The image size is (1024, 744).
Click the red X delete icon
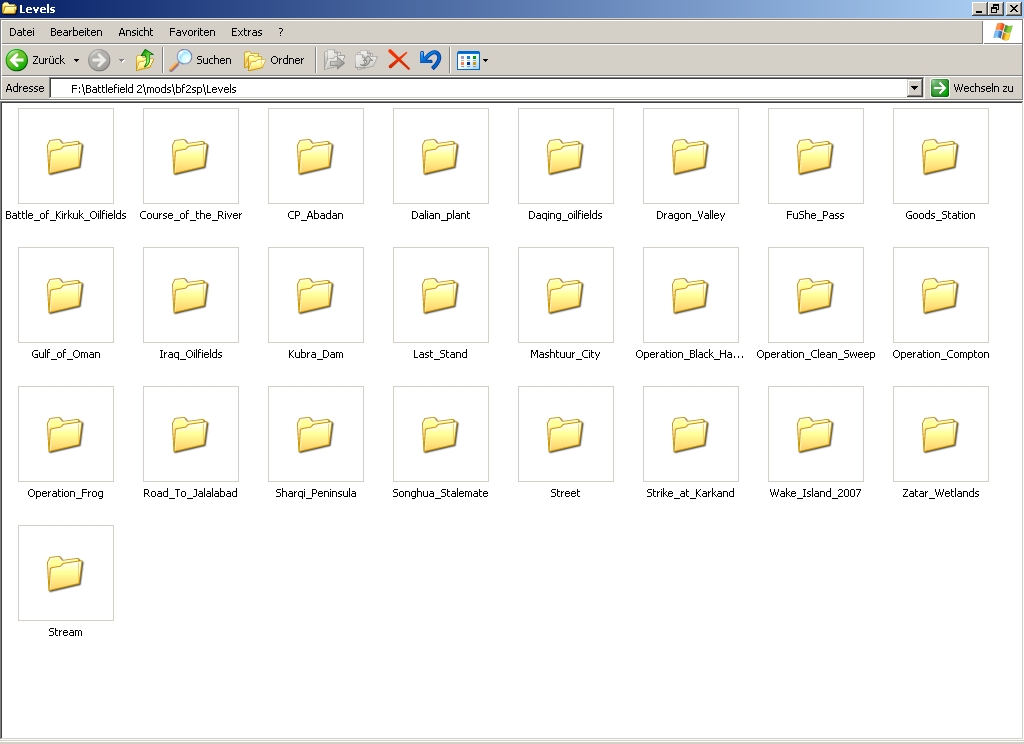(398, 60)
